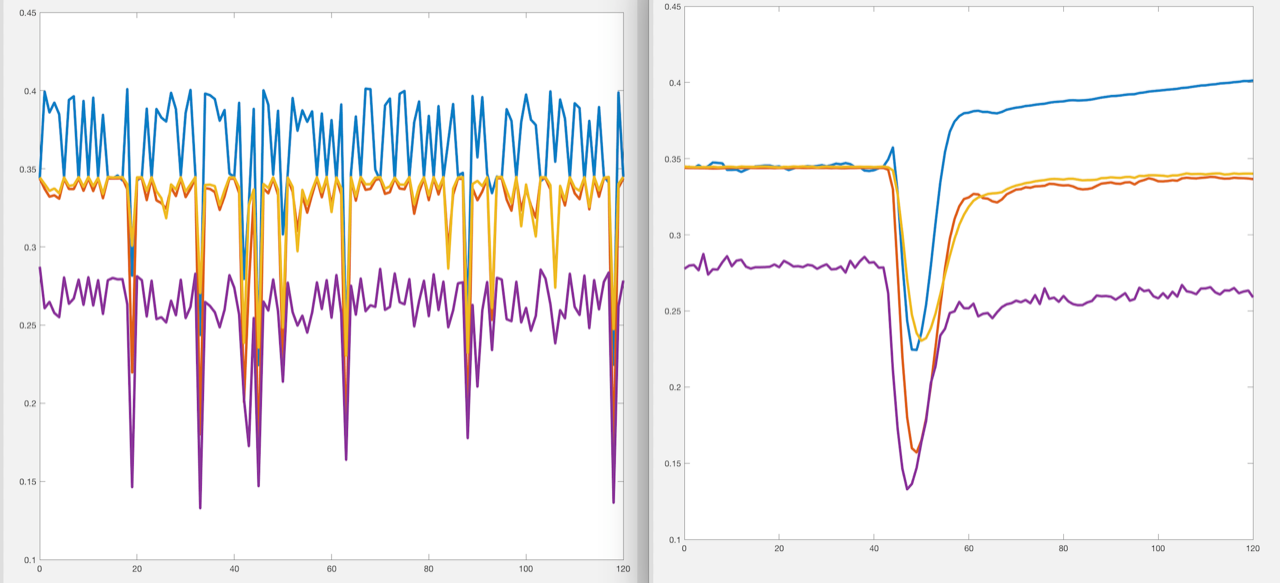Click the 120 x-axis tick label in right plot
The image size is (1280, 583).
(x=1252, y=549)
